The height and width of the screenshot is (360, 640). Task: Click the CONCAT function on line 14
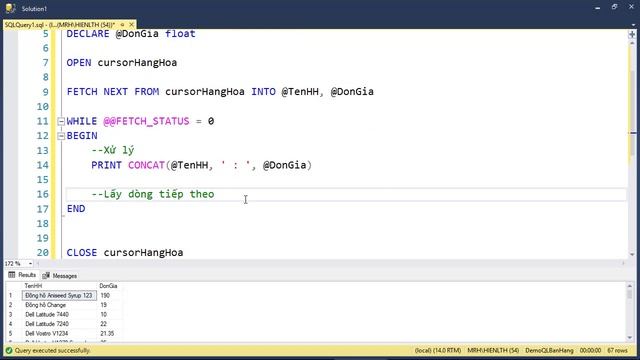pyautogui.click(x=146, y=165)
